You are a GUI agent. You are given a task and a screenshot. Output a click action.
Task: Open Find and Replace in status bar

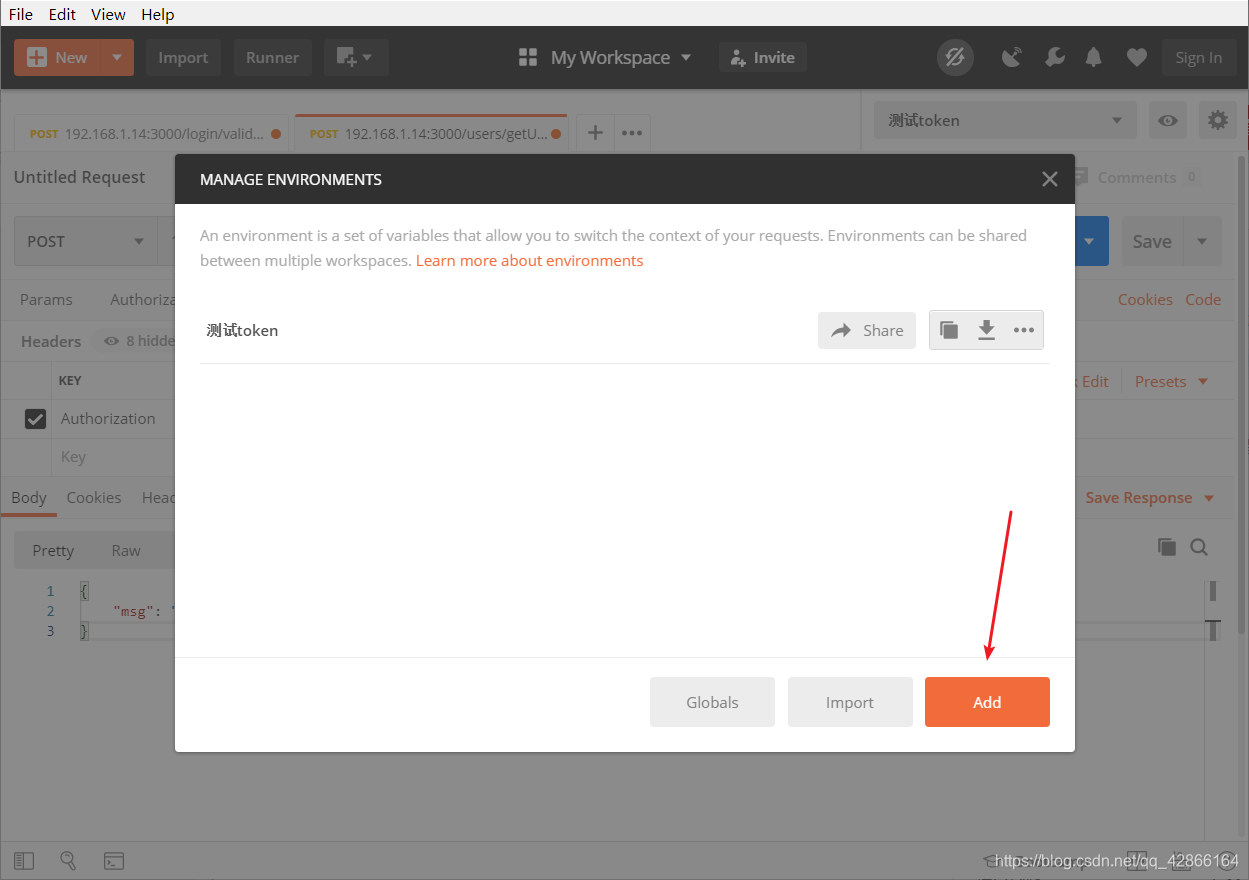69,860
